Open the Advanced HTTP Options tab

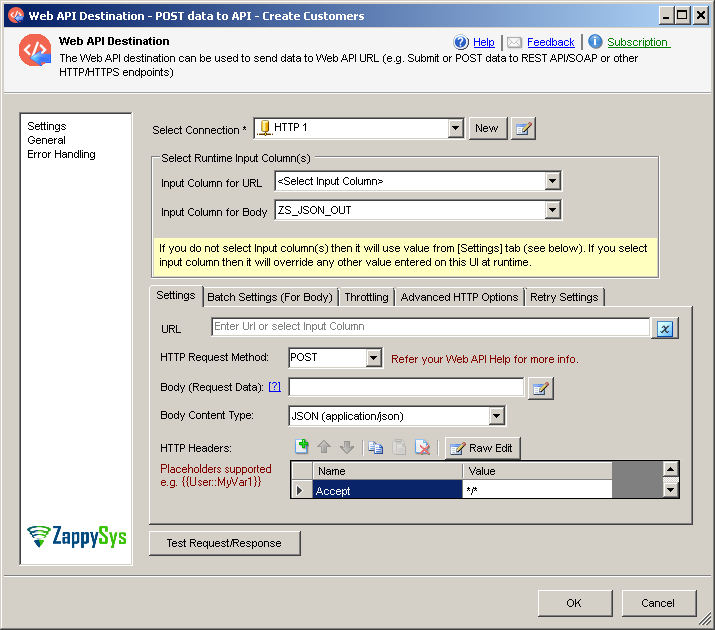pyautogui.click(x=459, y=297)
